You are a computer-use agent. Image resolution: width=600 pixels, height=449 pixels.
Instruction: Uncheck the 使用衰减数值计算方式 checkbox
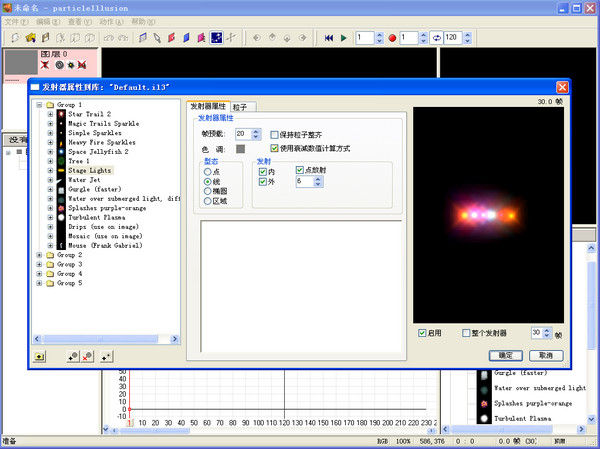[275, 148]
